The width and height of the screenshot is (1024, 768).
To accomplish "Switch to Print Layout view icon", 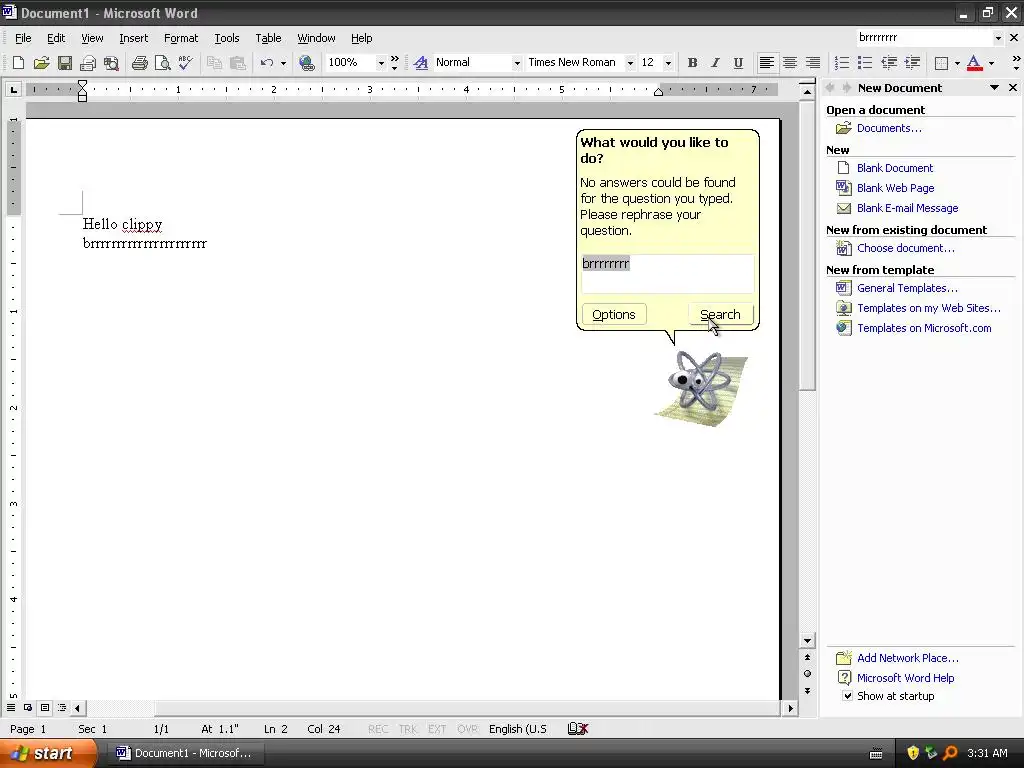I will 45,707.
